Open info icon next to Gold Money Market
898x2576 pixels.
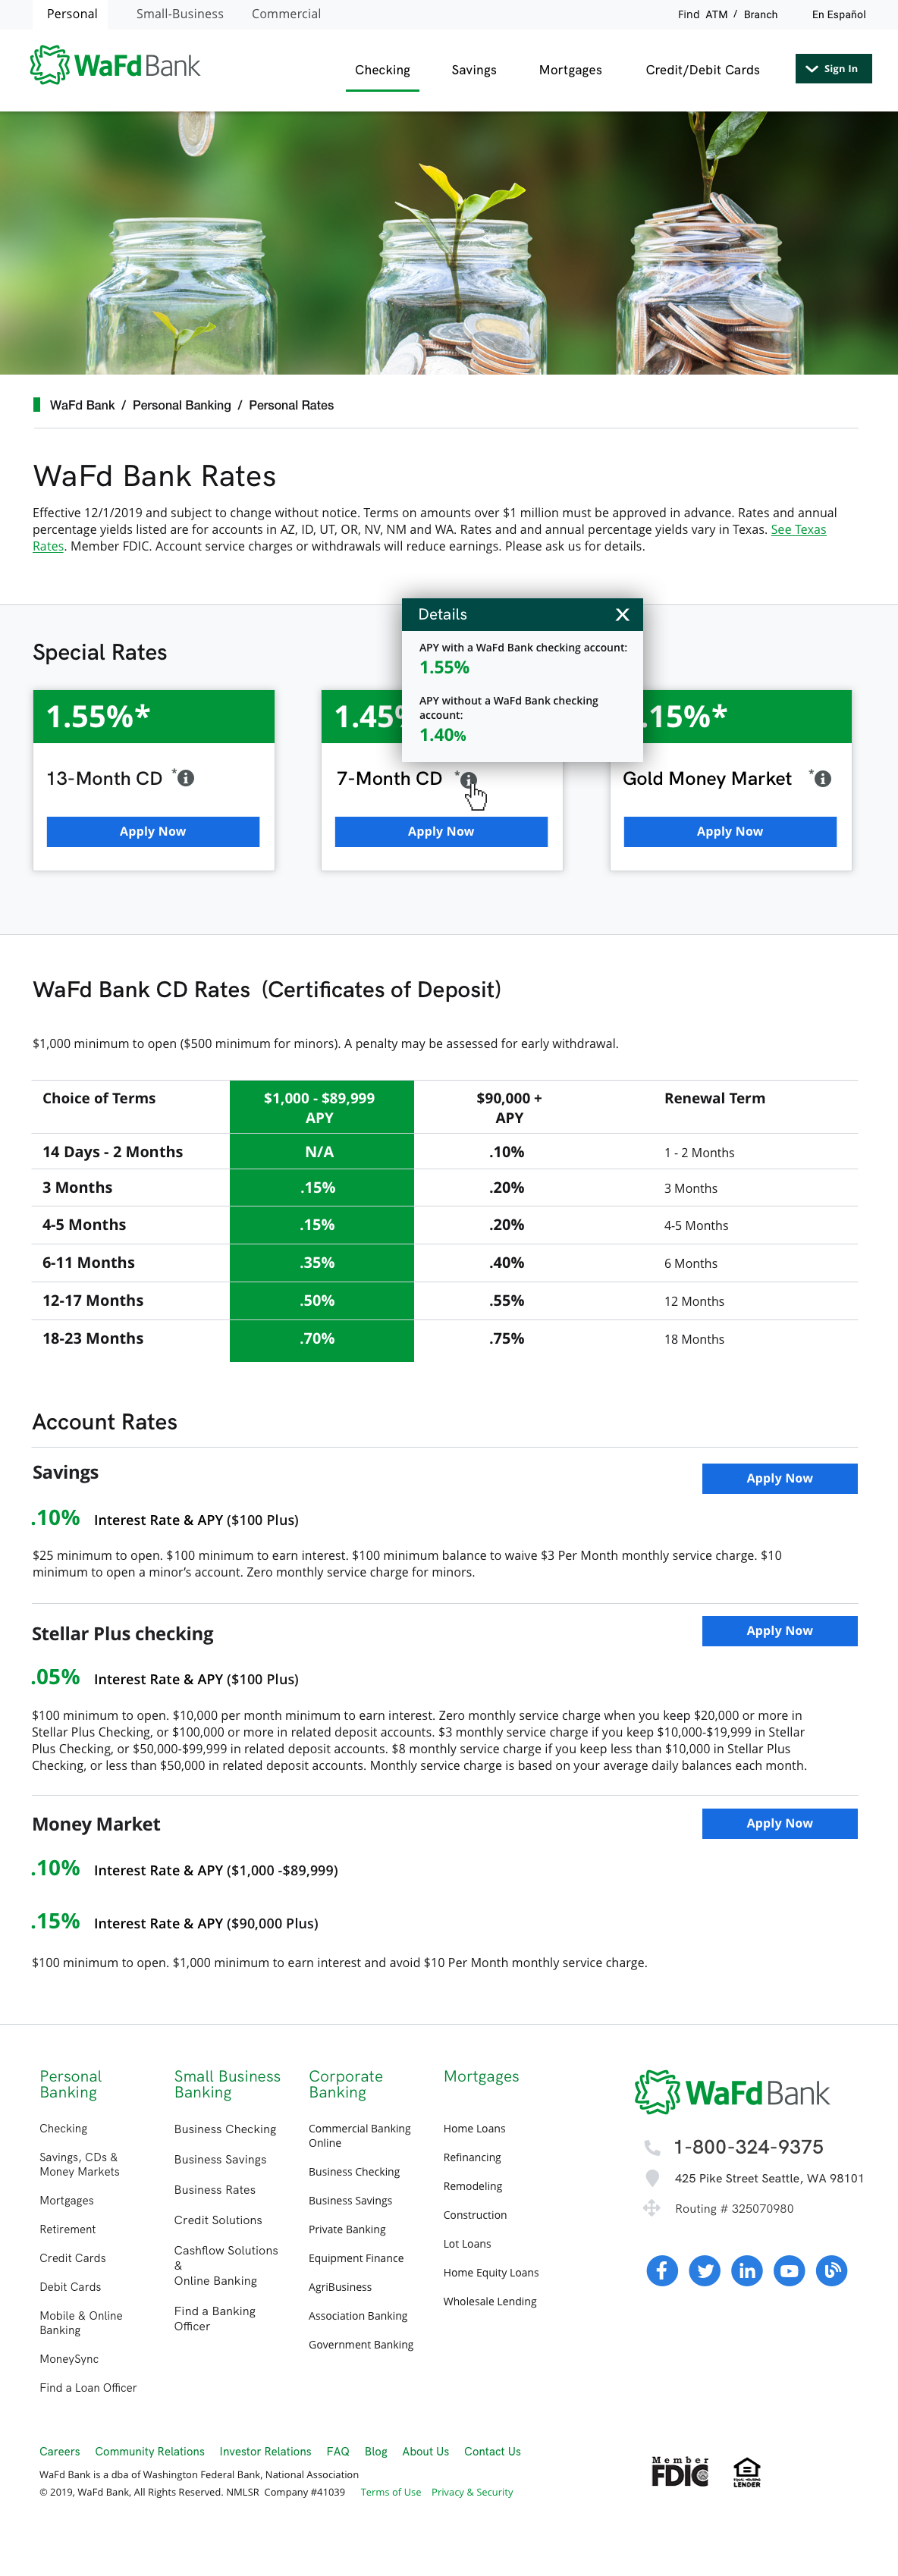(x=822, y=778)
